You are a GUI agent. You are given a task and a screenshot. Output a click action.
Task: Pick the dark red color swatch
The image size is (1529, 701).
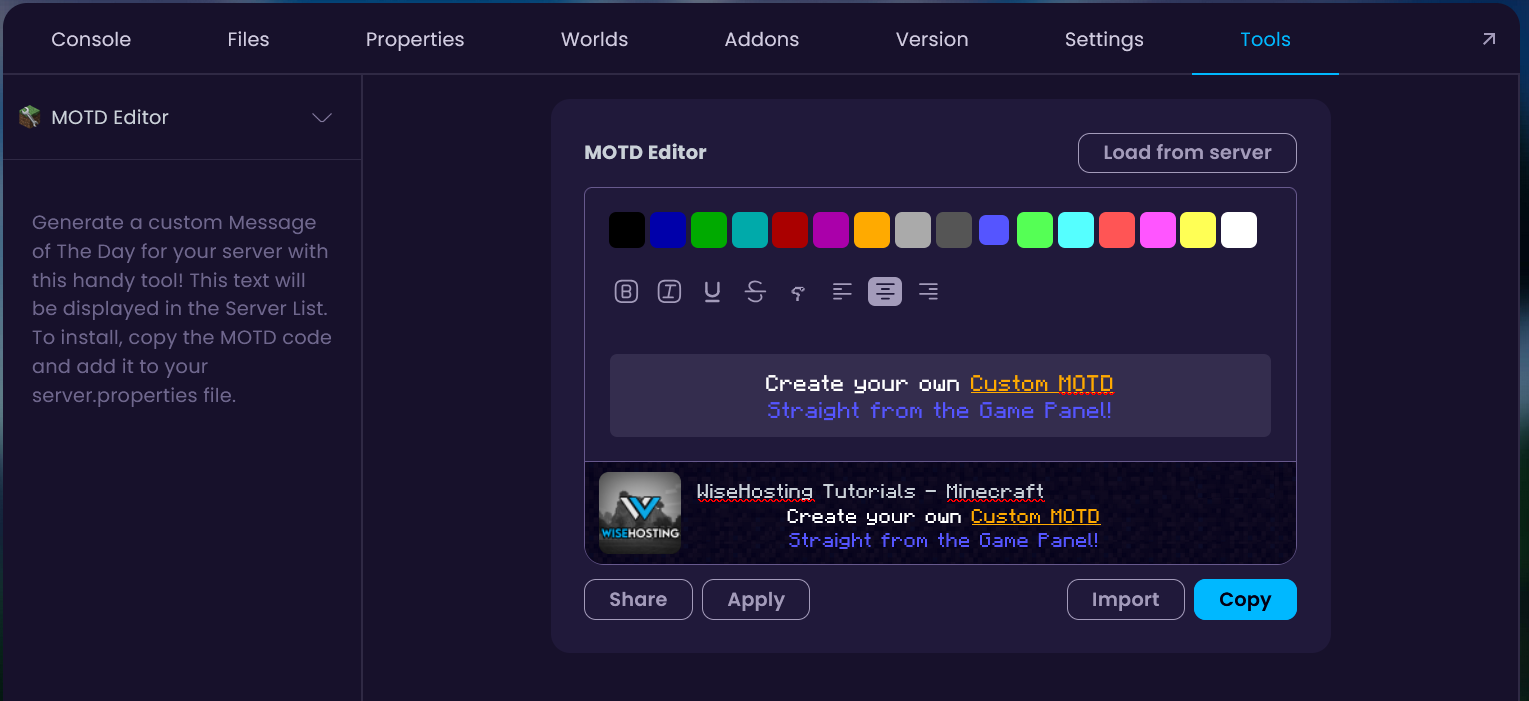click(x=790, y=230)
